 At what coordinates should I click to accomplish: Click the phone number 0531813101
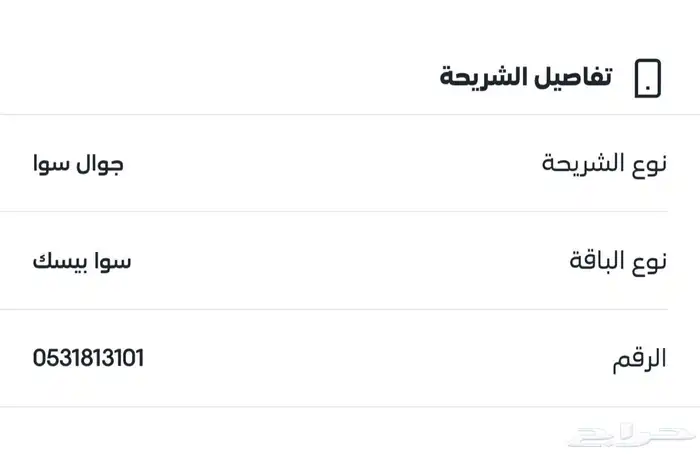88,357
